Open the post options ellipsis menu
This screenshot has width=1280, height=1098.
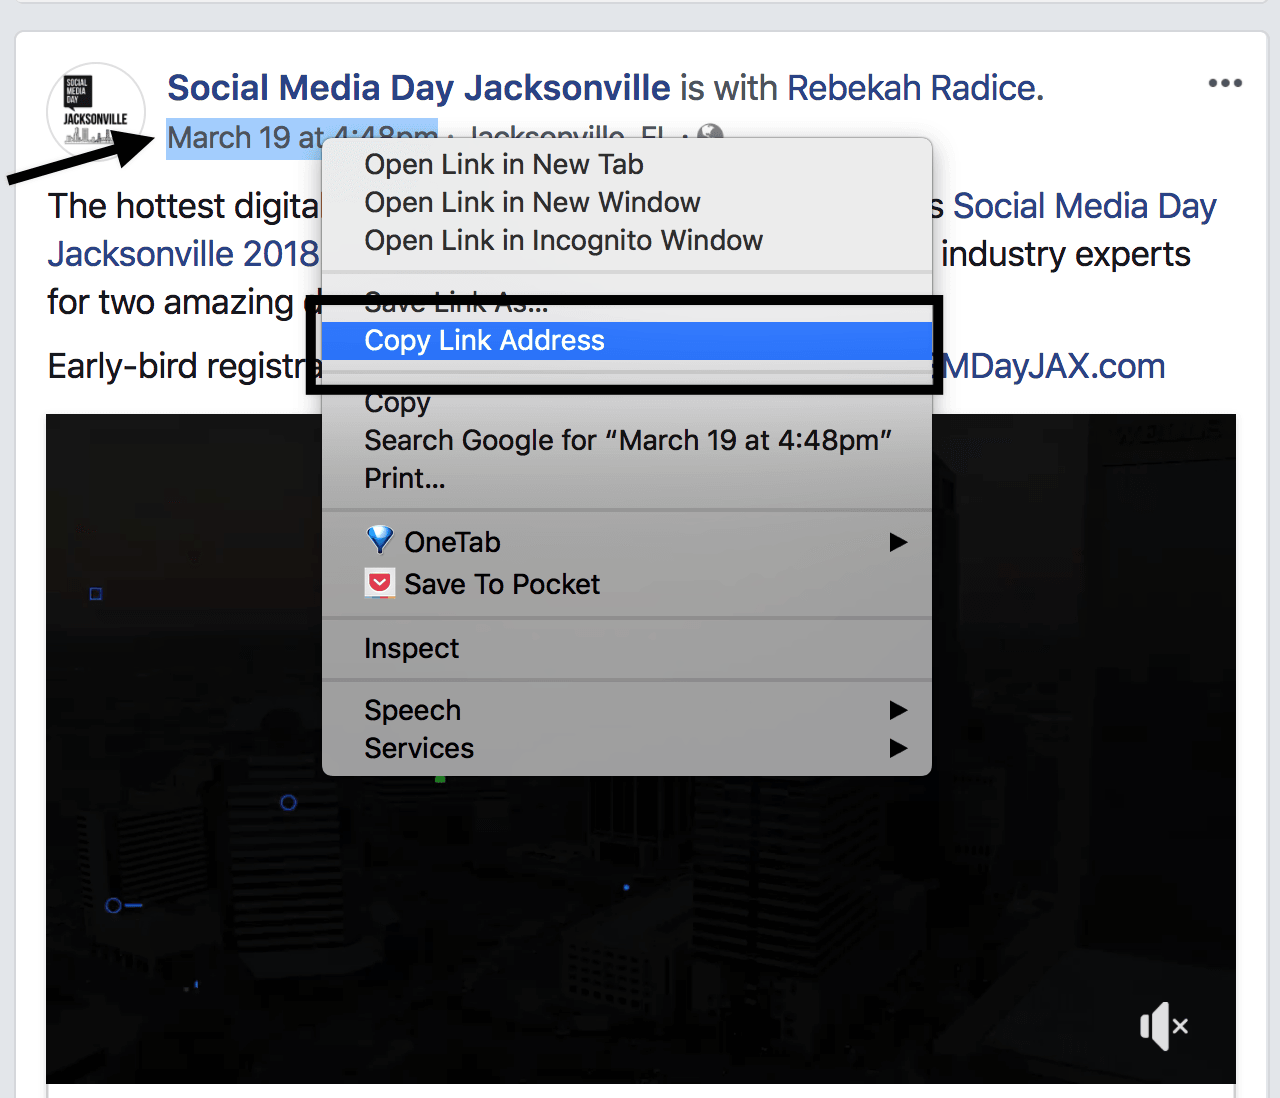[x=1225, y=82]
